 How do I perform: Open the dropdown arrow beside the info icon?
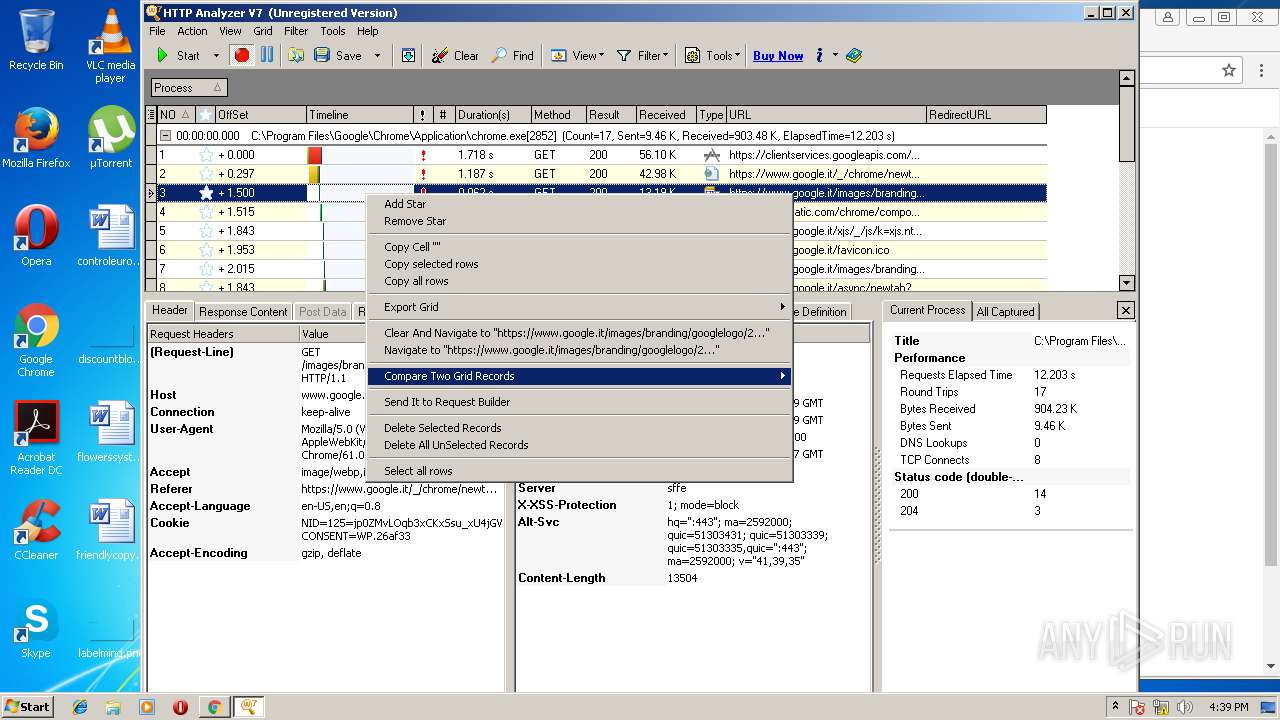coord(835,56)
